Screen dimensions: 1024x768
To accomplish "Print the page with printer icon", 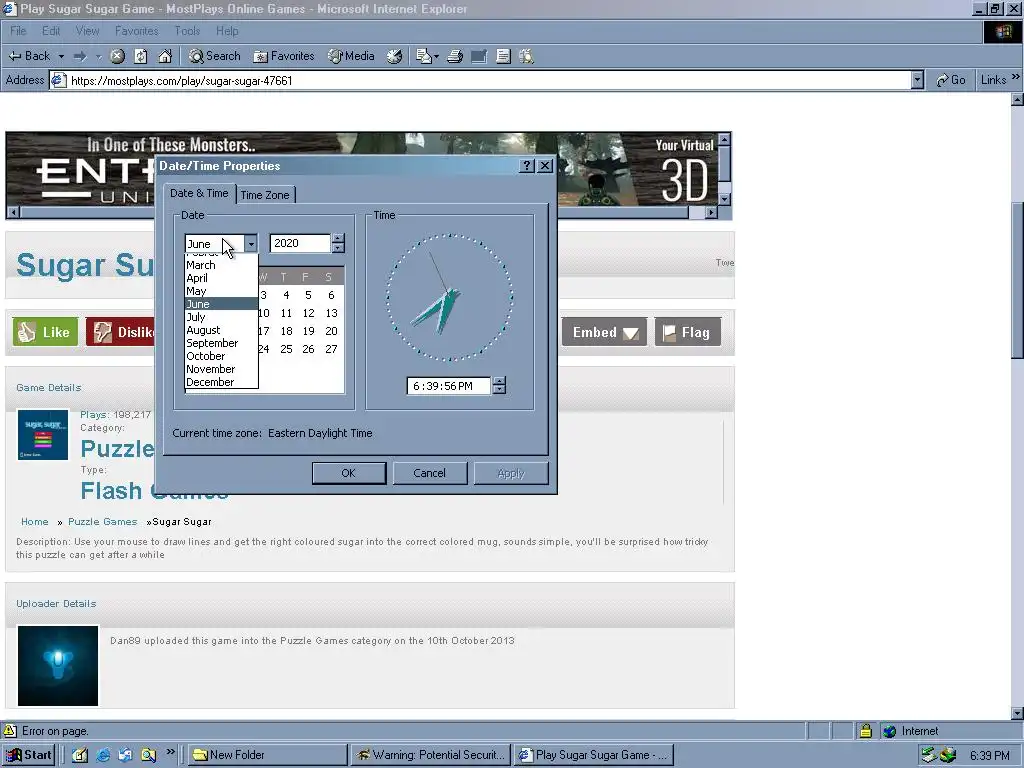I will [455, 56].
